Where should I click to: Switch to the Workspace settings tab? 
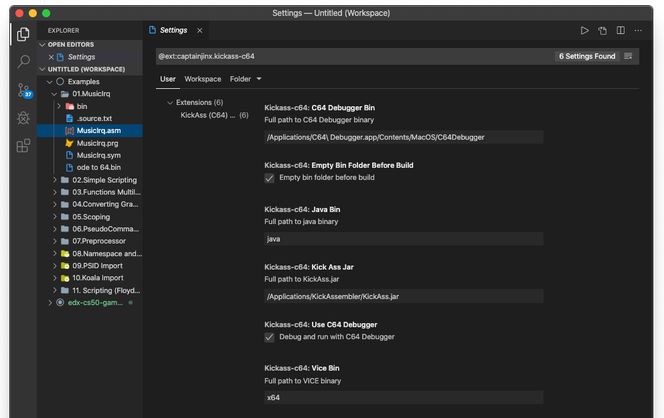point(203,79)
